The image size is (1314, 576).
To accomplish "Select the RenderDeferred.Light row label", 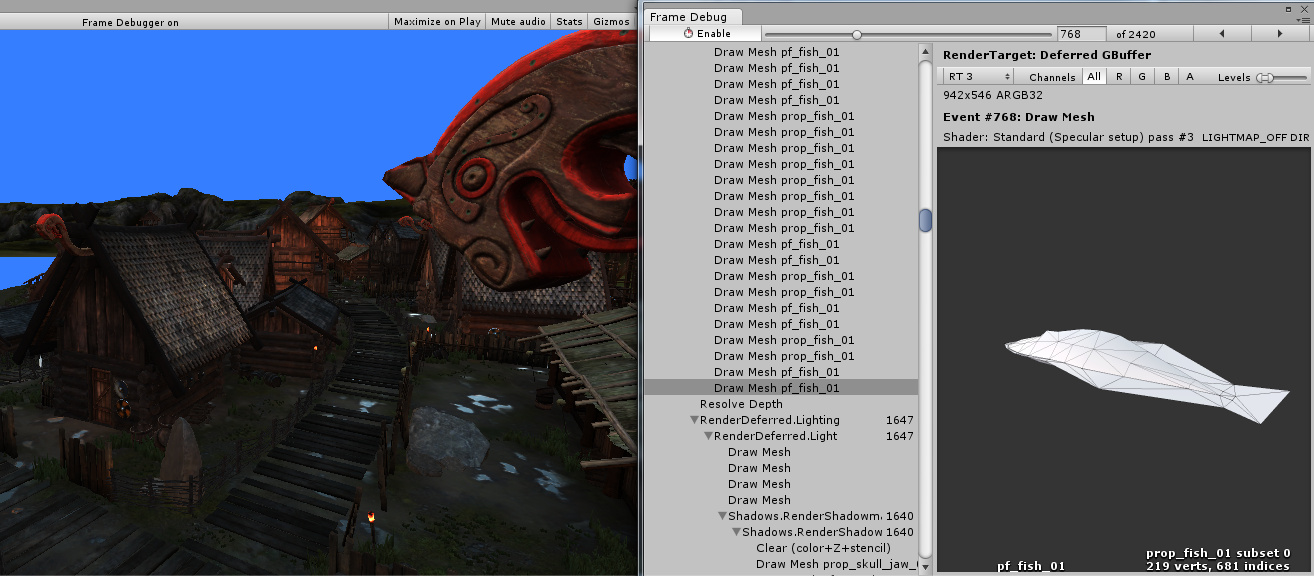I will [776, 436].
